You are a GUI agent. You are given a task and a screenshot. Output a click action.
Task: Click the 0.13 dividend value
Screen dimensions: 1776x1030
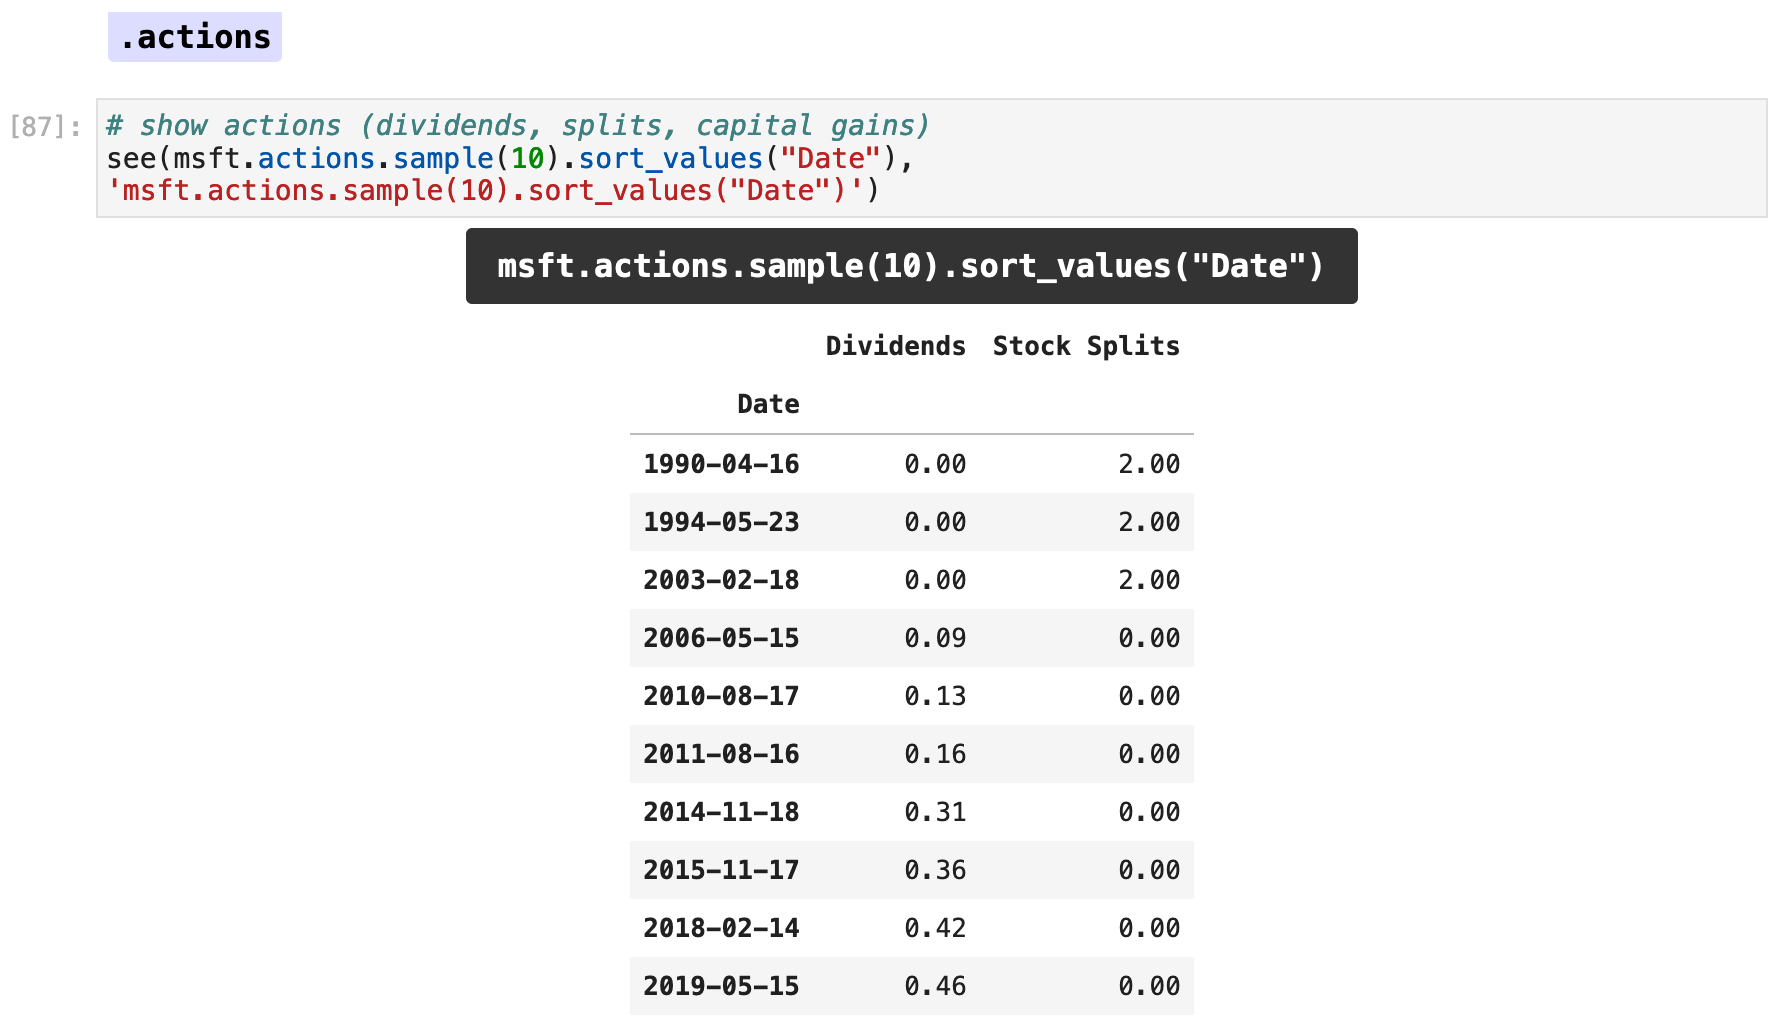pos(935,696)
